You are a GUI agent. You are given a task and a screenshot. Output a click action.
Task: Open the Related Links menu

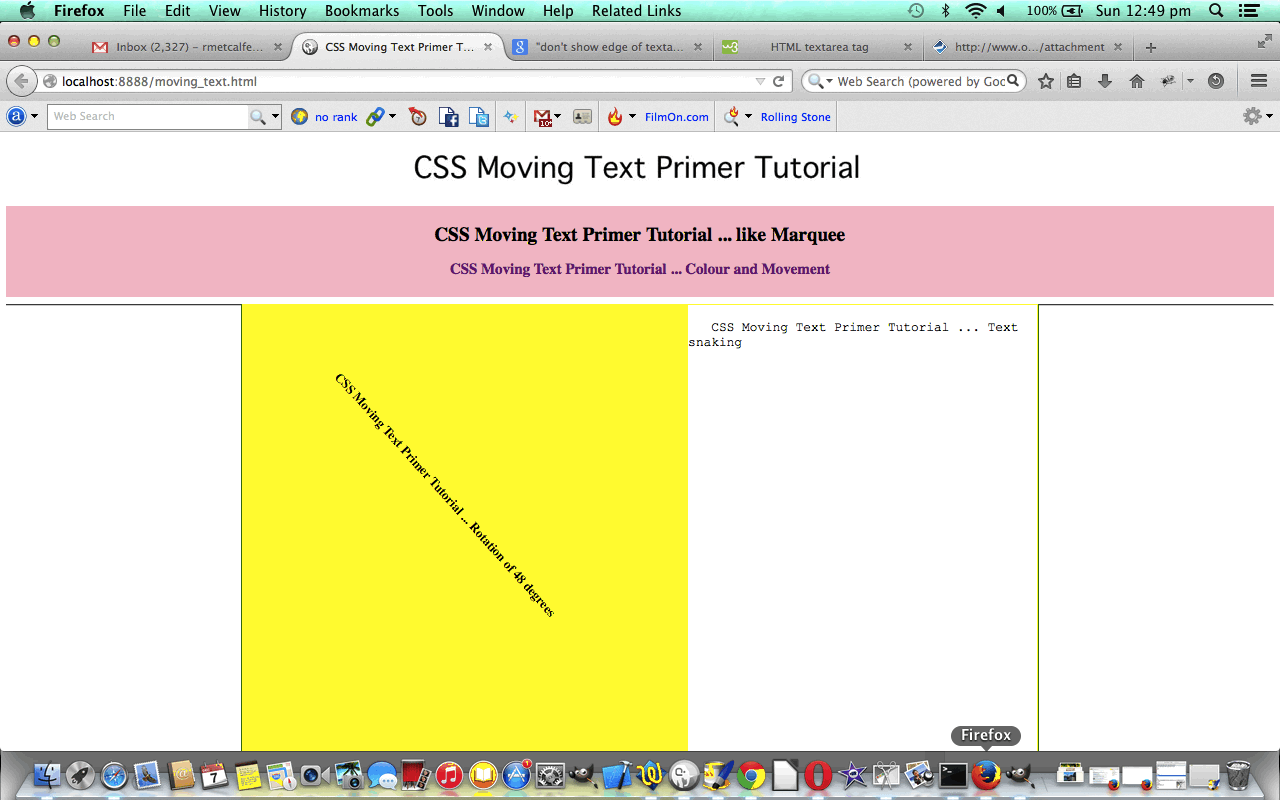tap(636, 11)
